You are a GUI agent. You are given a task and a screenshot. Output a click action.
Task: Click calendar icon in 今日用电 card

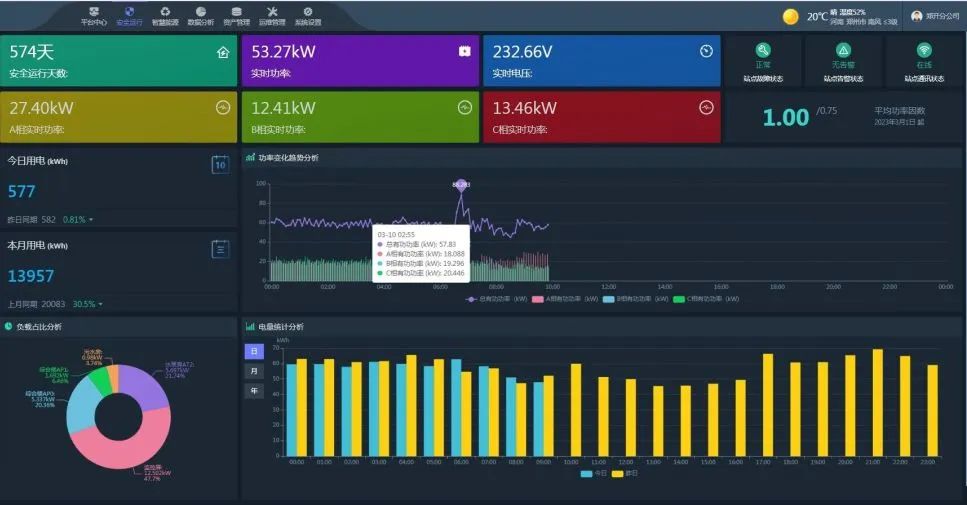click(x=220, y=165)
